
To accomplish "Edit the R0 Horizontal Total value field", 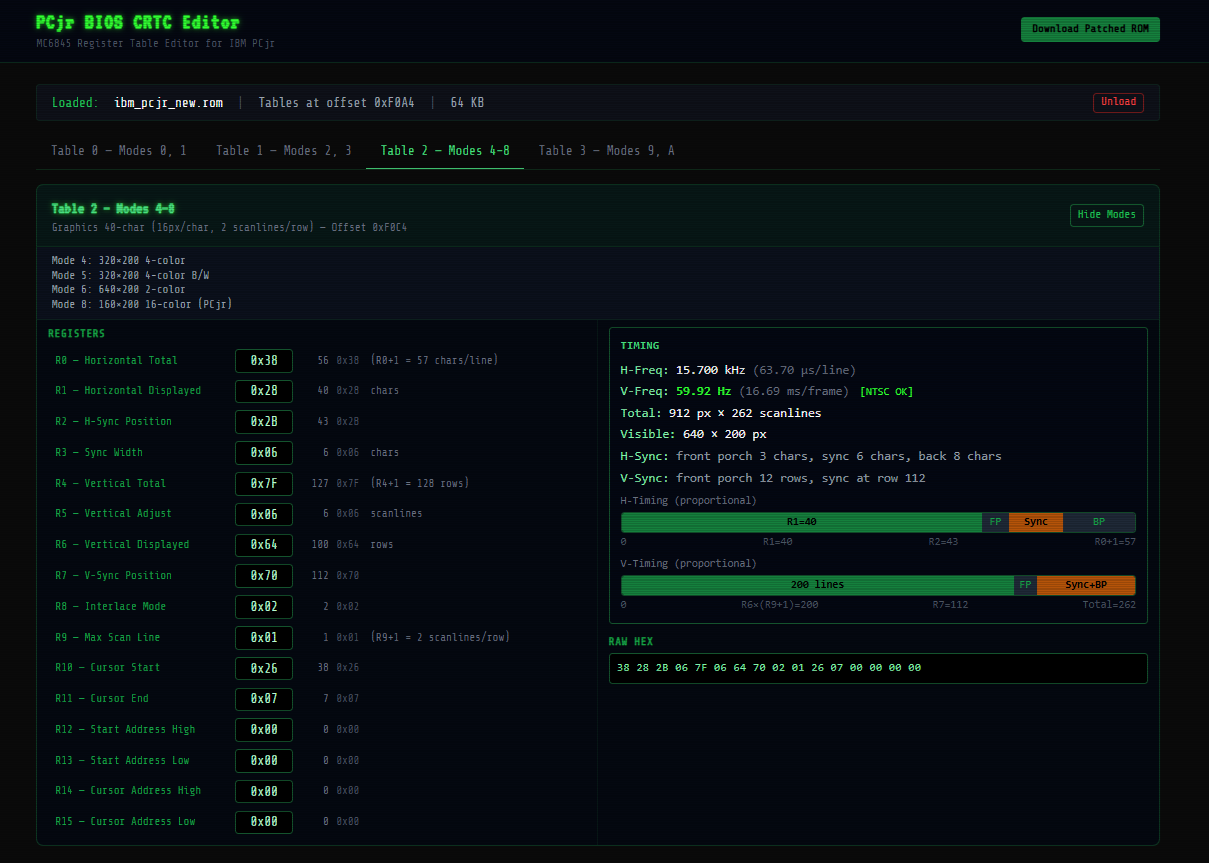I will point(264,360).
